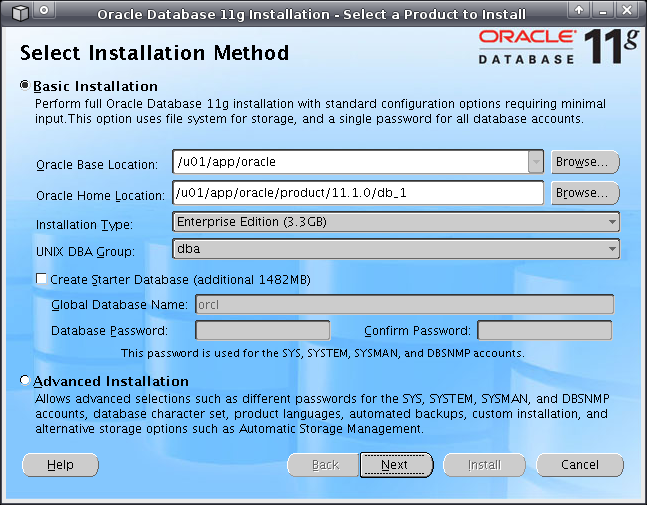Click the Help button
Image resolution: width=647 pixels, height=505 pixels.
(x=60, y=465)
